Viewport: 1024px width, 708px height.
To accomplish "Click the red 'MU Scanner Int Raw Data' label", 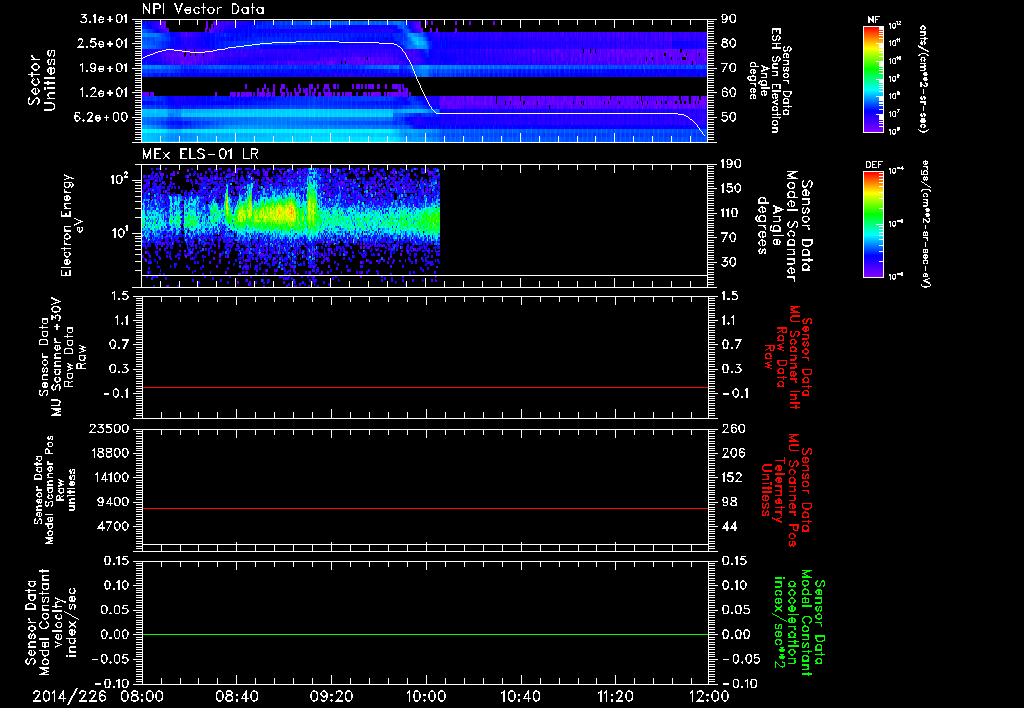I will tap(788, 357).
